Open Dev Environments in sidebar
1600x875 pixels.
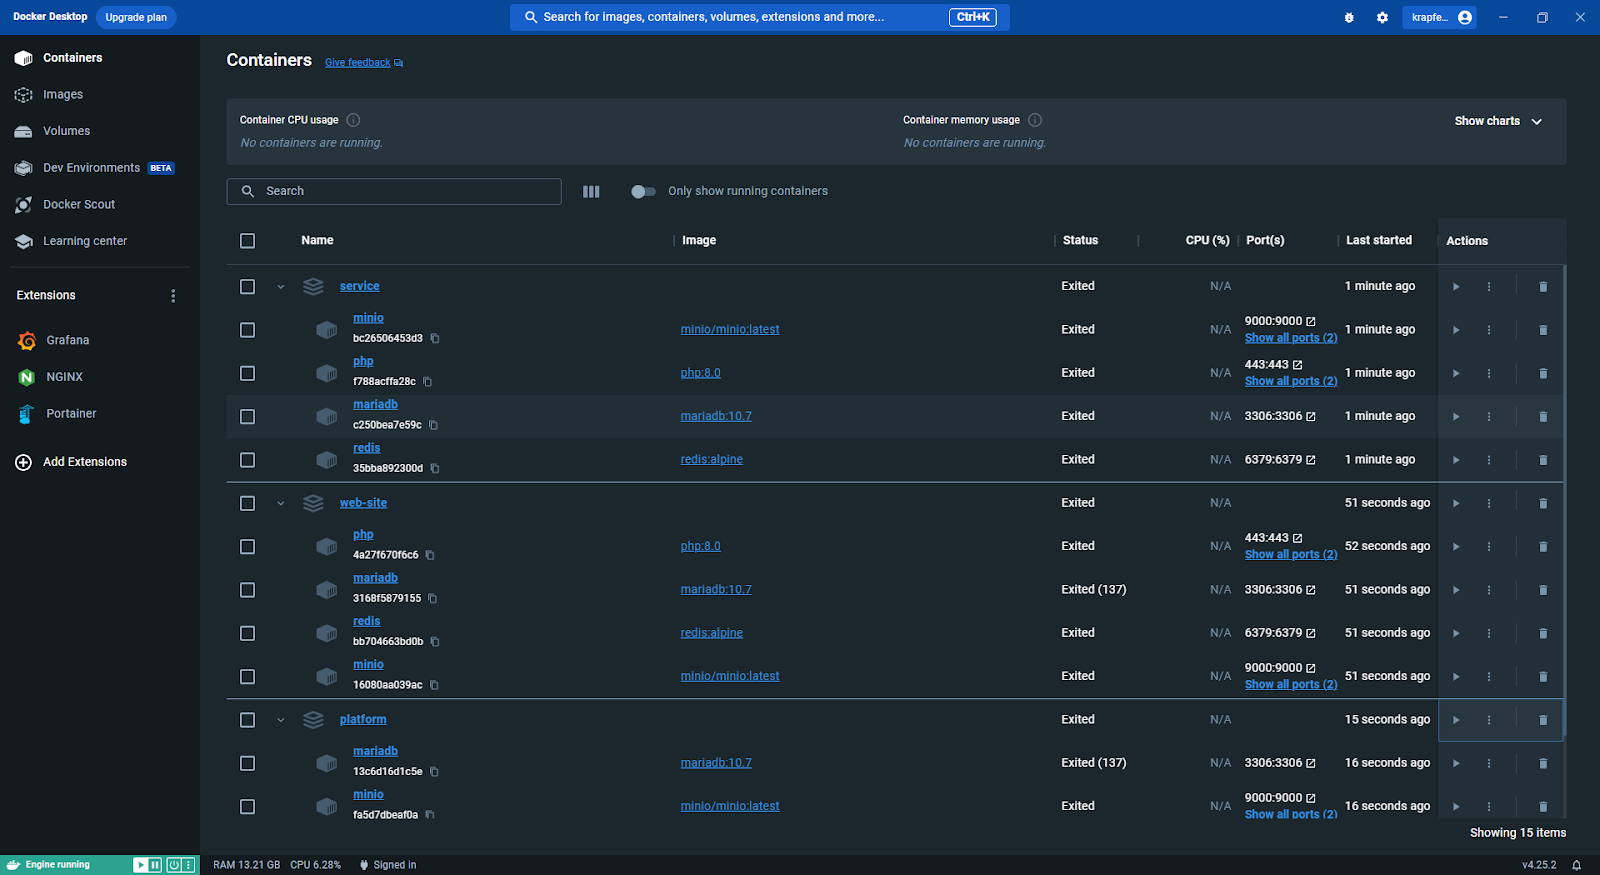91,168
